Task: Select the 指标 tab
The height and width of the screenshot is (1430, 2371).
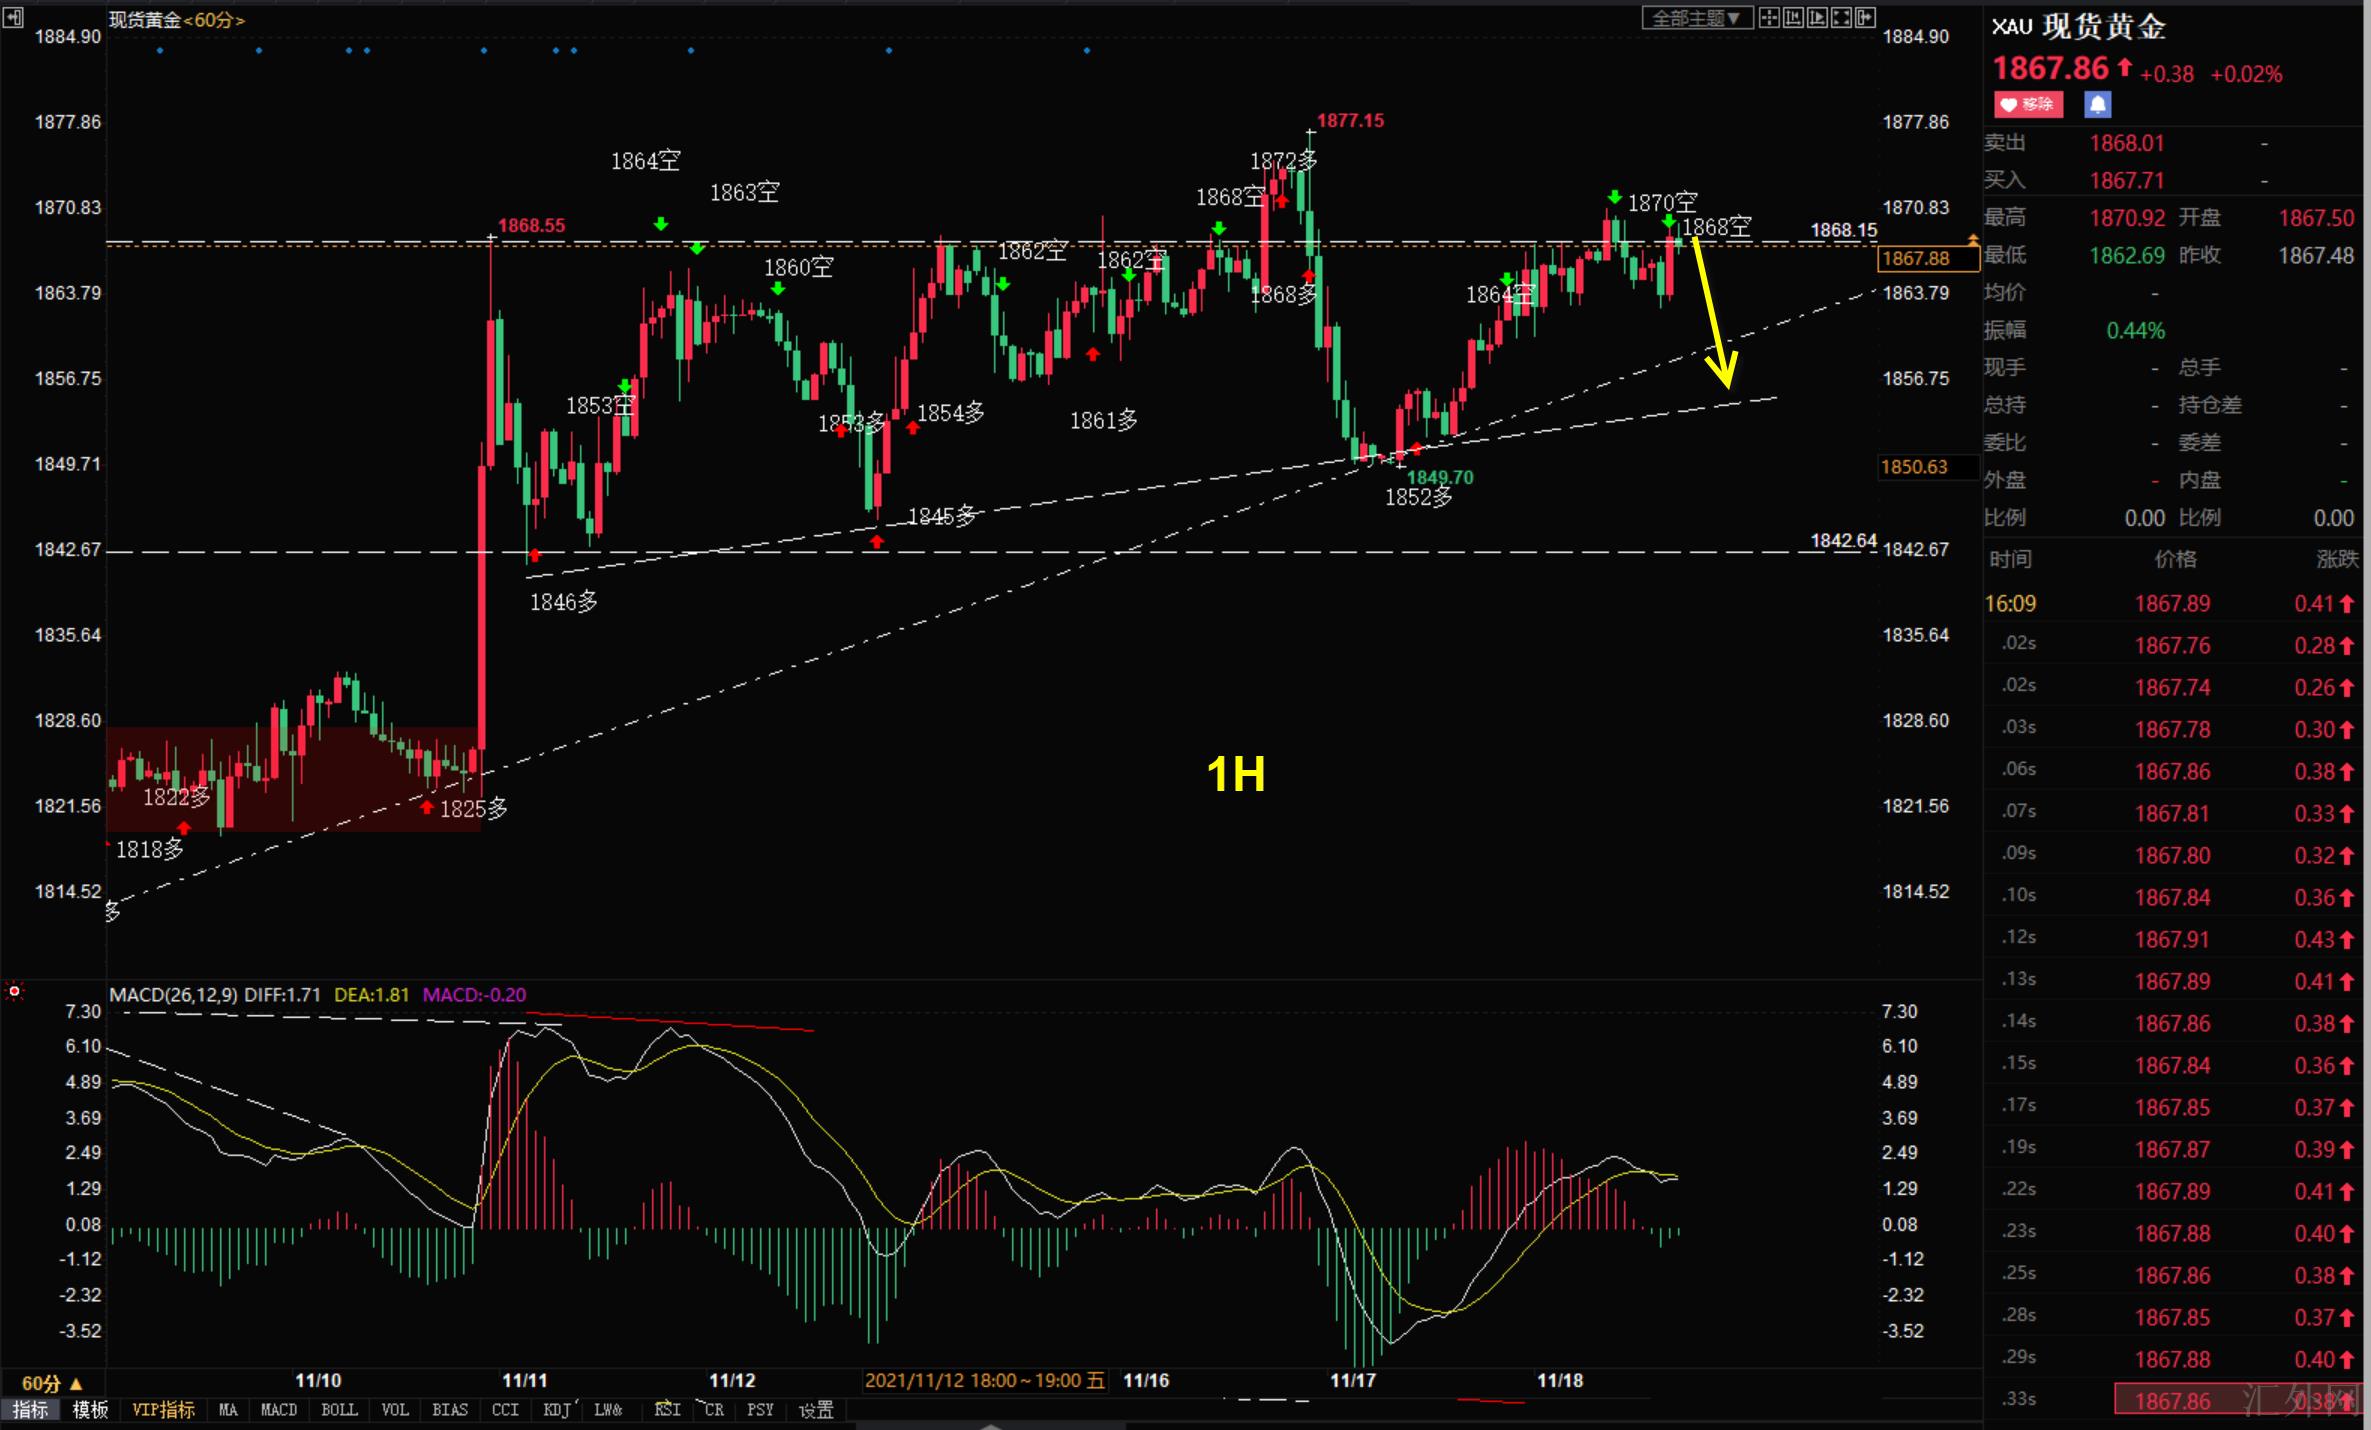Action: point(30,1410)
